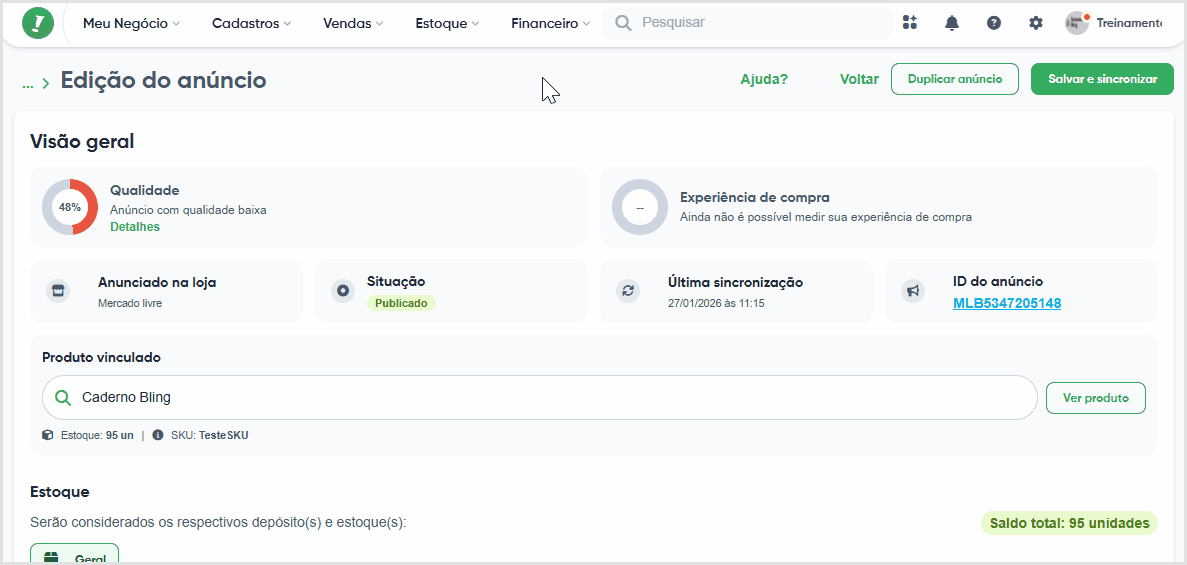Expand the Cadastros menu
1187x565 pixels.
point(251,23)
